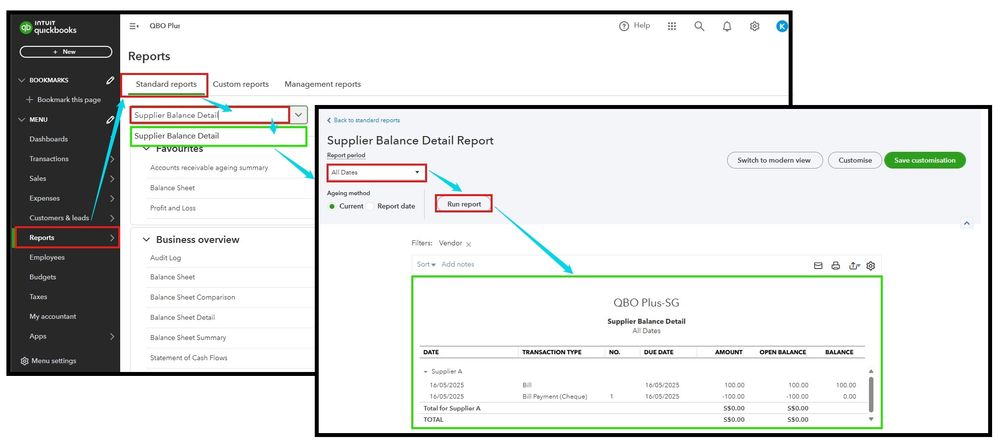Image resolution: width=998 pixels, height=444 pixels.
Task: Open Statement of Cash Flows report
Action: click(188, 357)
